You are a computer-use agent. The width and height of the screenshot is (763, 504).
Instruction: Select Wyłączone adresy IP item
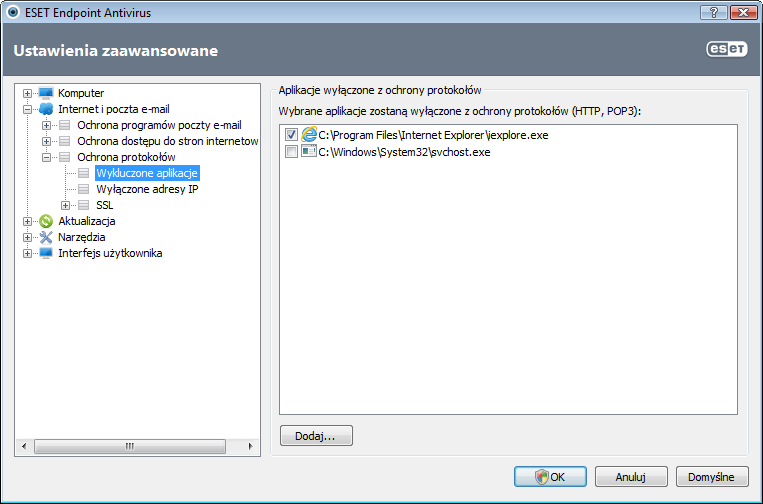click(x=147, y=189)
